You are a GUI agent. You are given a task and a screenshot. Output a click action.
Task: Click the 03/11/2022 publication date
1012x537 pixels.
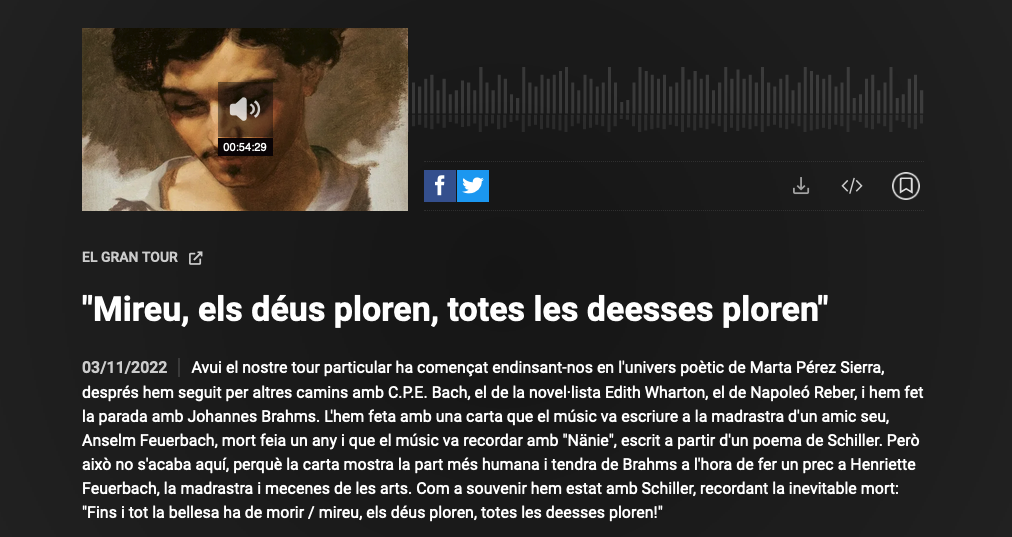pos(124,368)
